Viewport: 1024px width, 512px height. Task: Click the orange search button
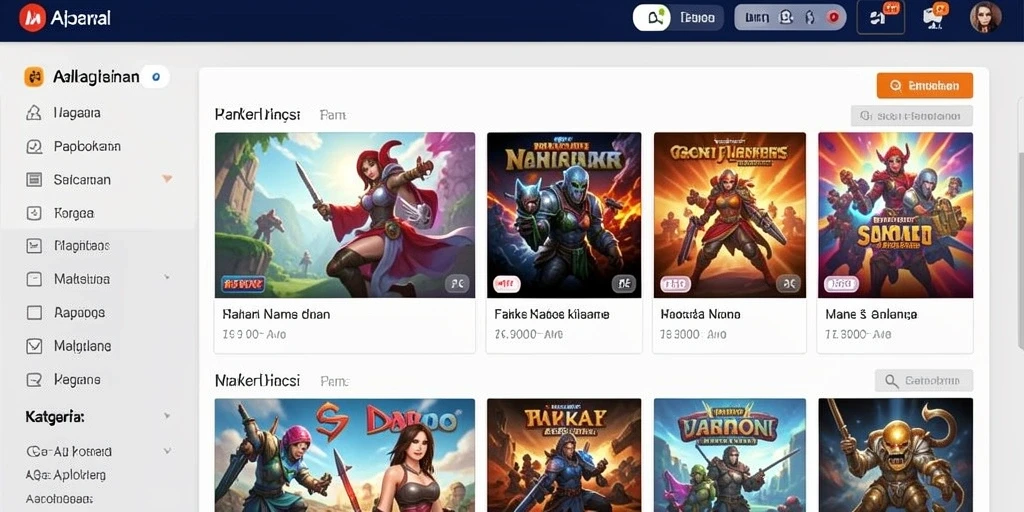924,86
